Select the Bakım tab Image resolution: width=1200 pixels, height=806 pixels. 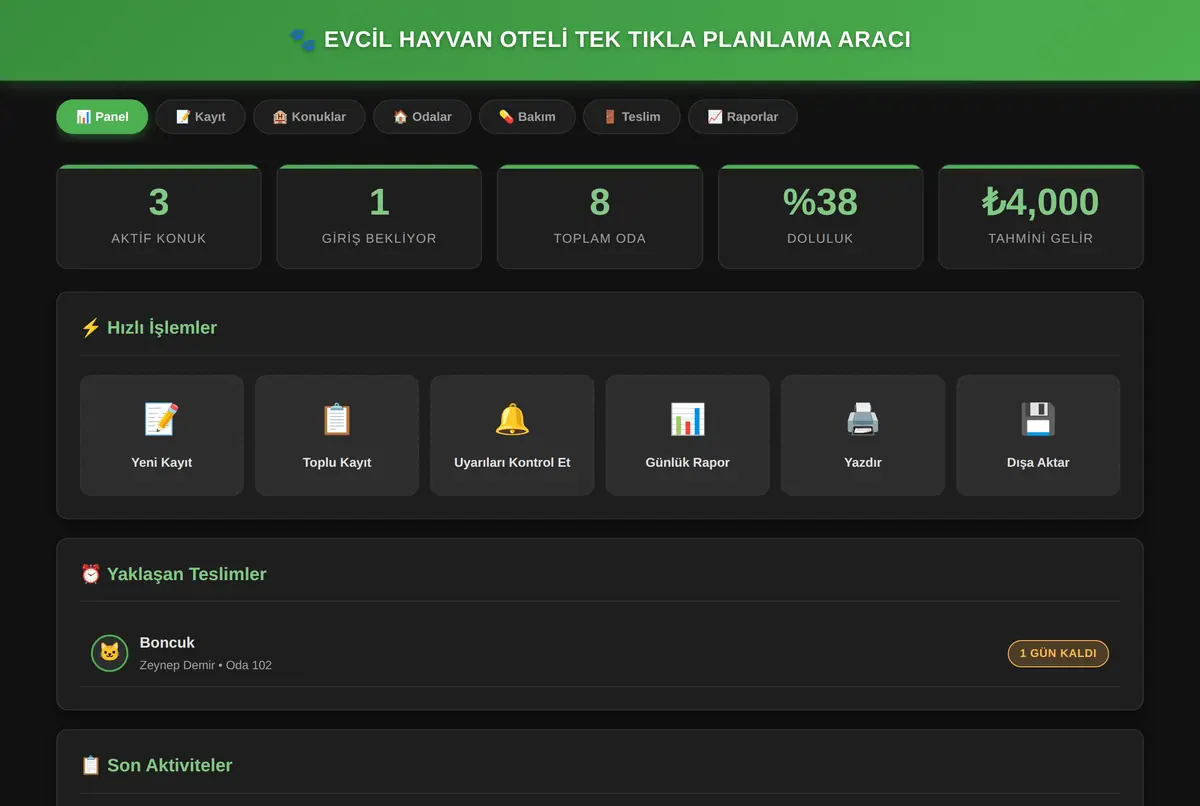pyautogui.click(x=527, y=117)
